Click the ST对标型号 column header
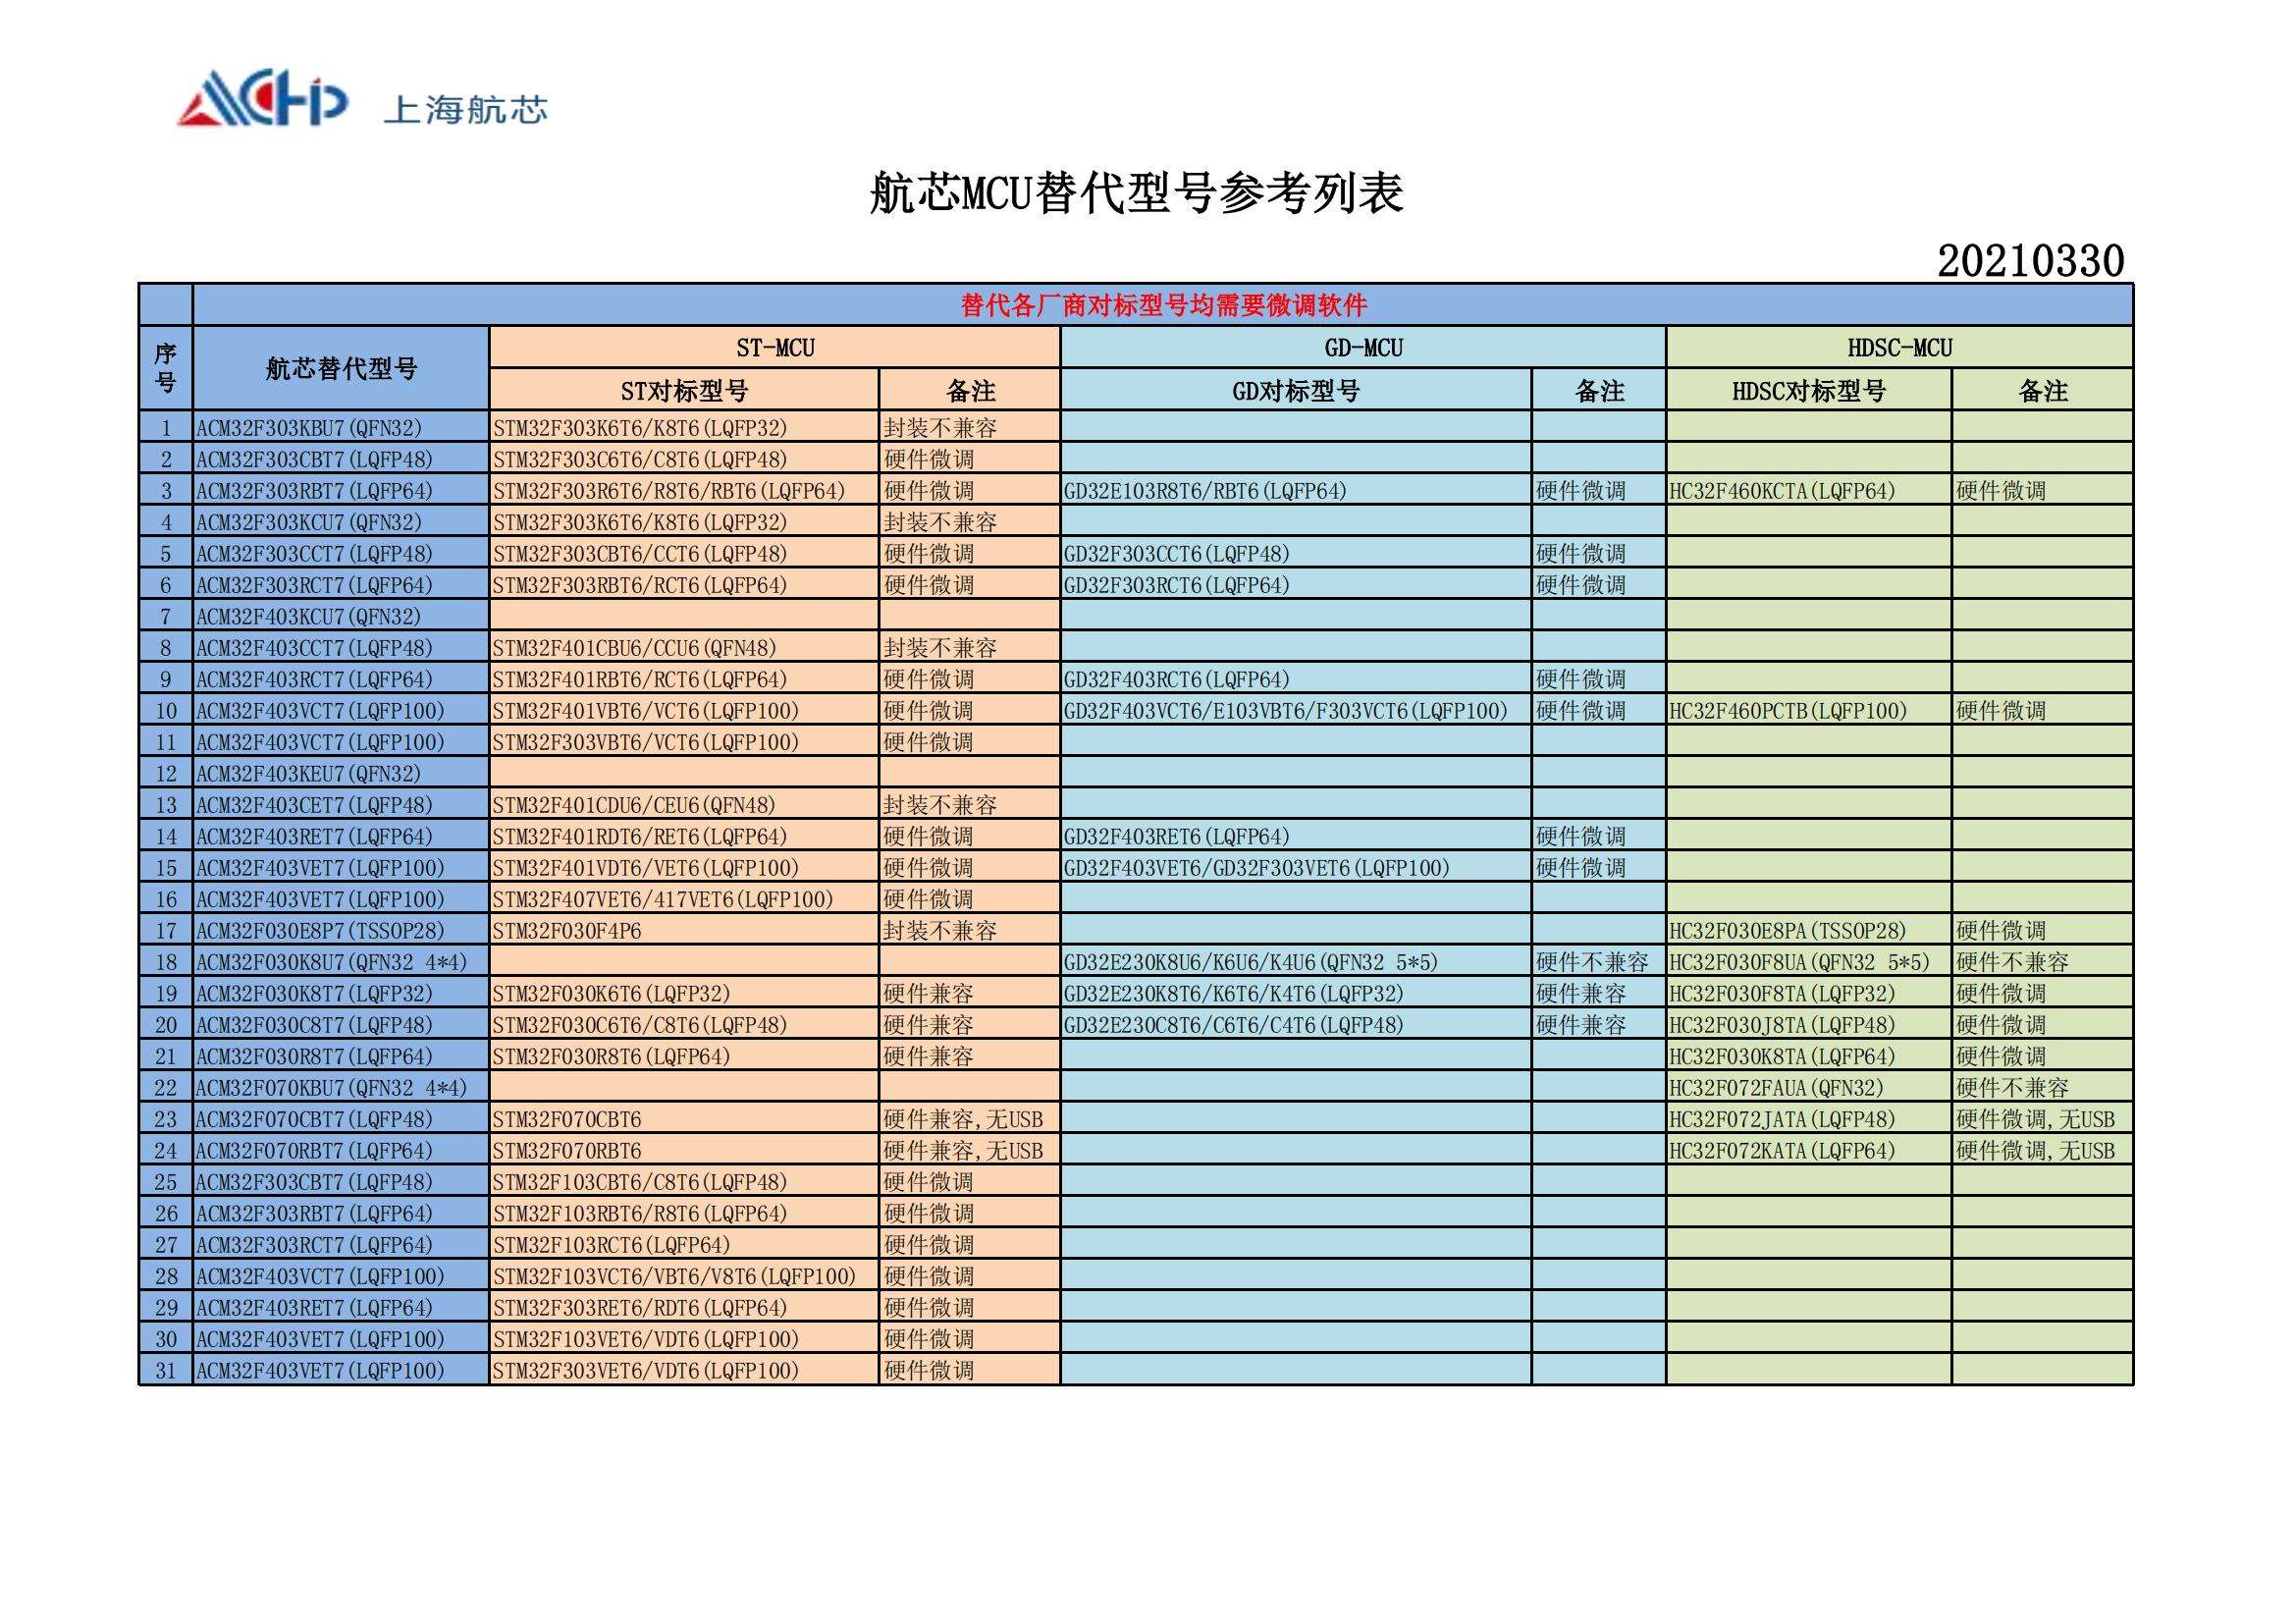Screen dimensions: 2296x1624 (684, 390)
